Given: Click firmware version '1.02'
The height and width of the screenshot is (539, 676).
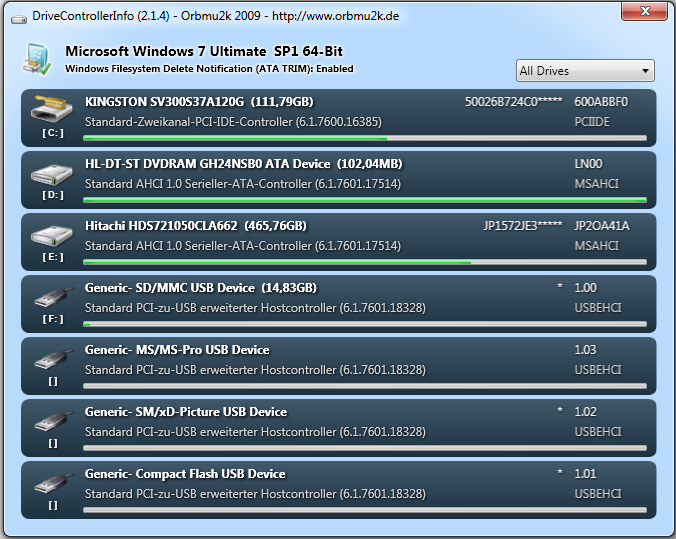Looking at the screenshot, I should (x=585, y=412).
